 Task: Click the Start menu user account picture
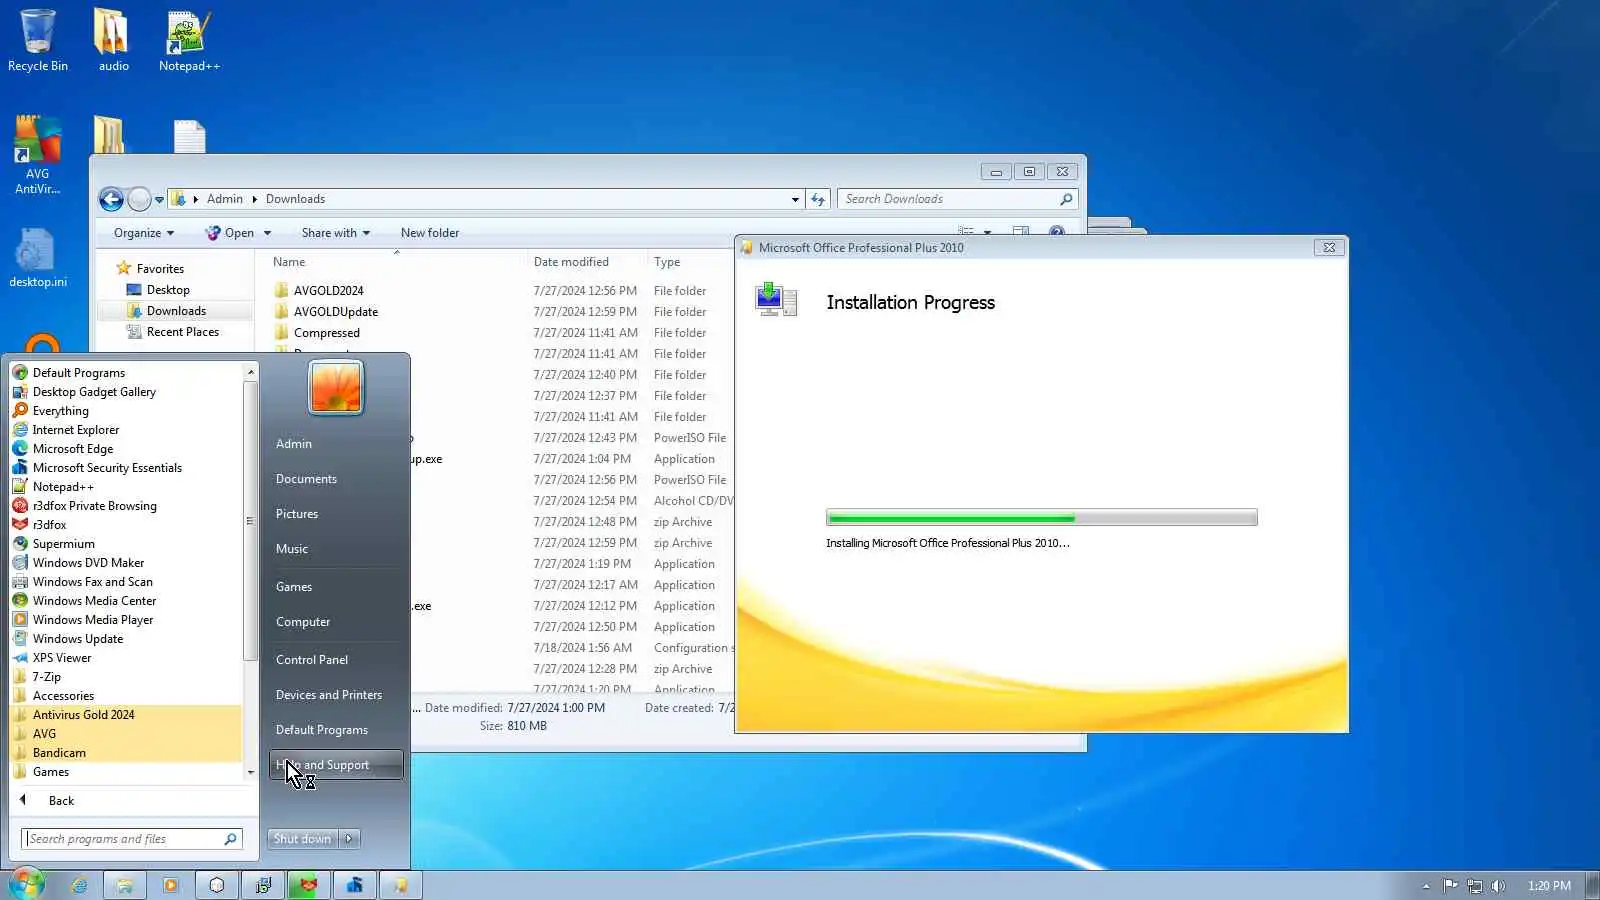(336, 387)
